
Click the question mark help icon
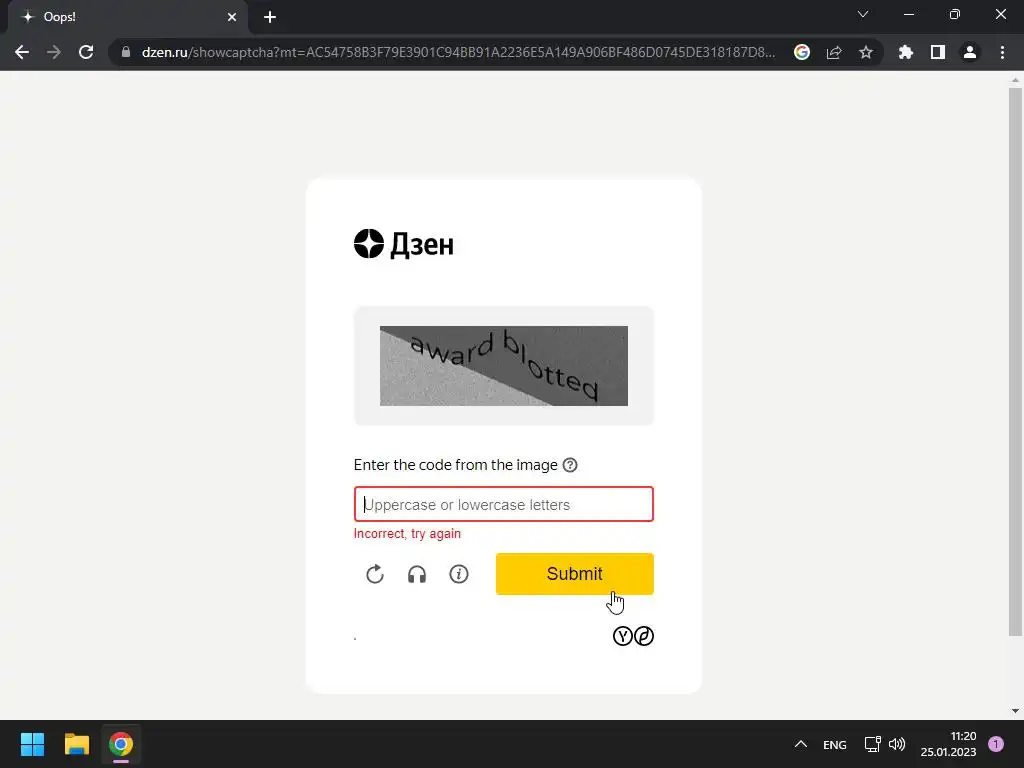coord(570,465)
